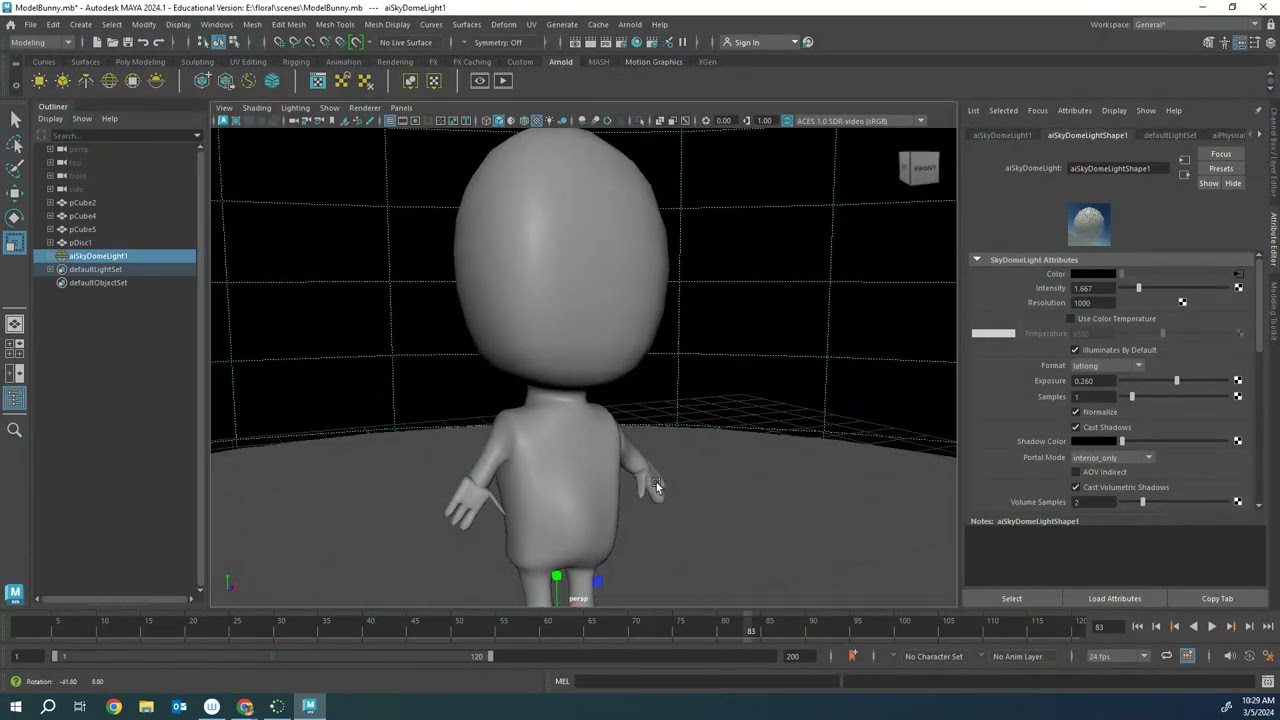The image size is (1280, 720).
Task: Click the view cube in viewport
Action: pos(919,168)
